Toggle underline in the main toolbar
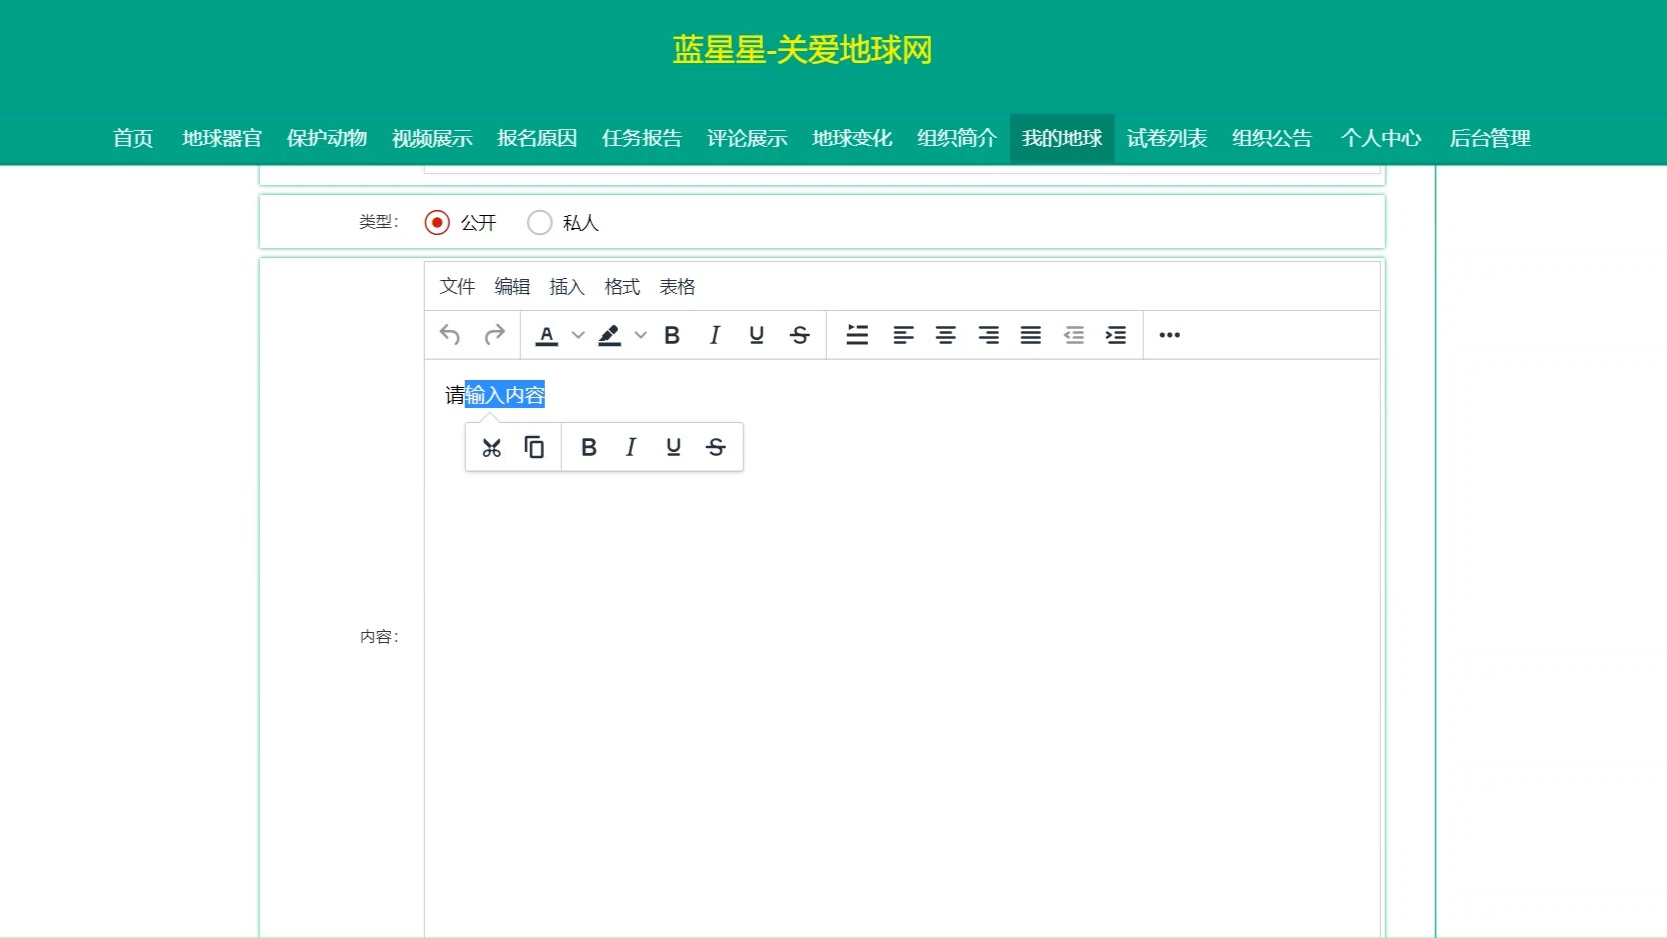Viewport: 1667px width, 938px height. click(x=757, y=335)
